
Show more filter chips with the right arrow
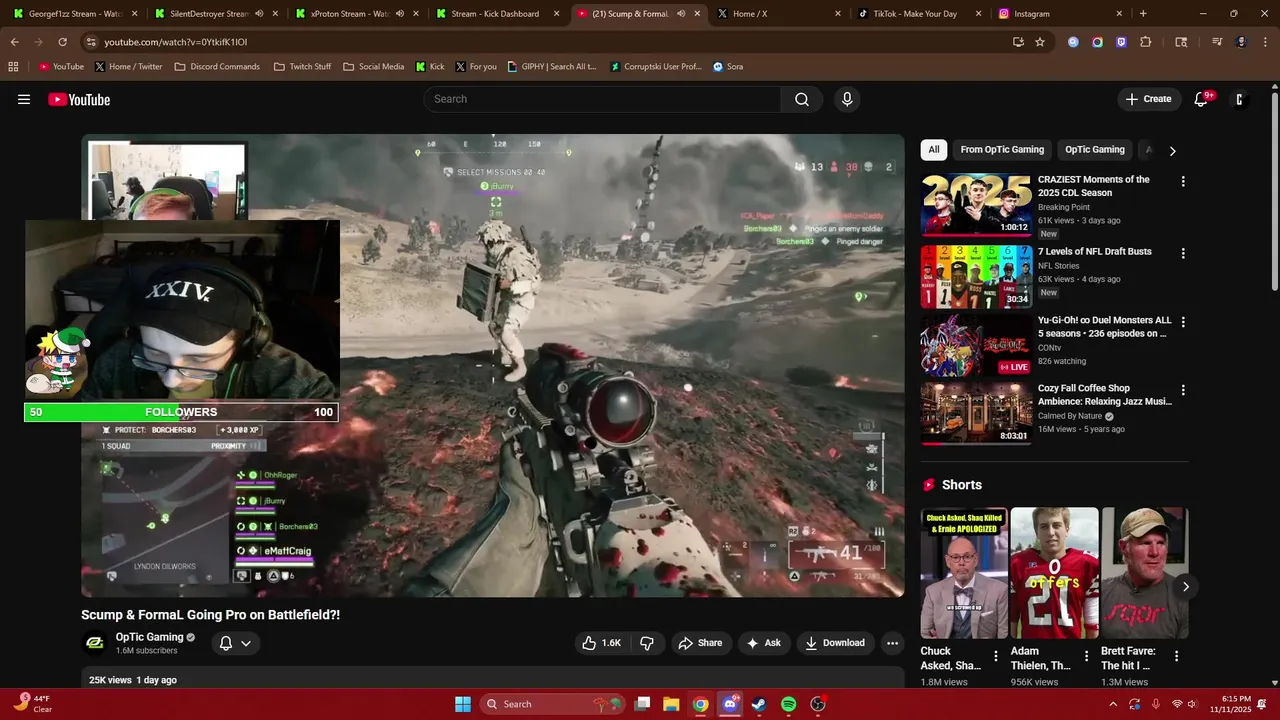1172,150
